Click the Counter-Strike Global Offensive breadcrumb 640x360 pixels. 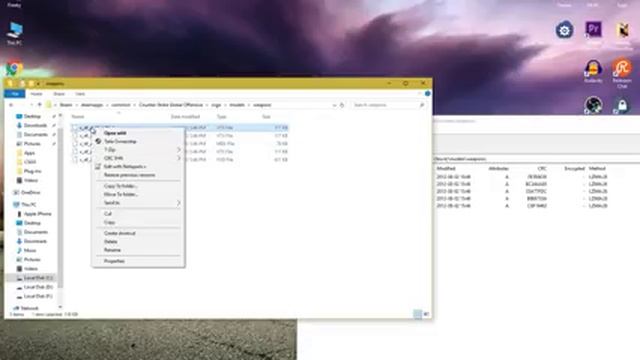coord(171,105)
